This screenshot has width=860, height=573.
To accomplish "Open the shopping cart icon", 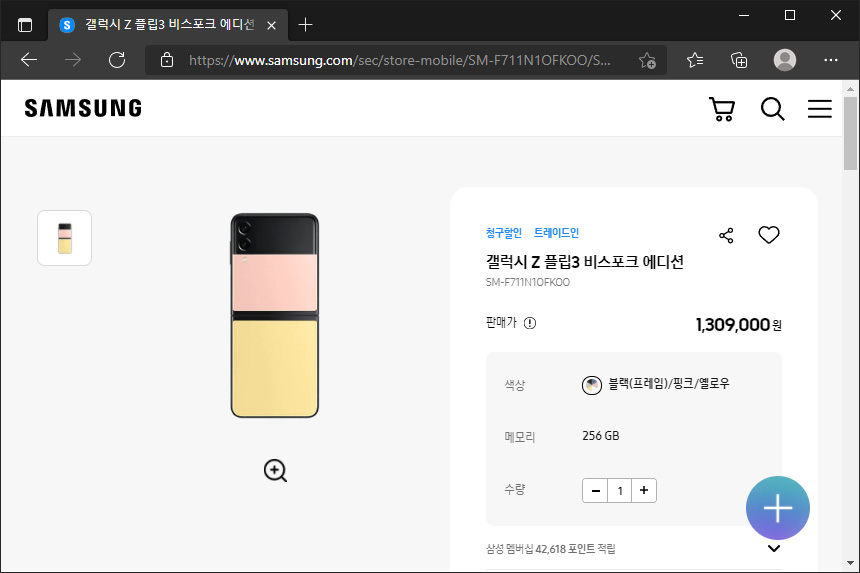I will pos(722,109).
